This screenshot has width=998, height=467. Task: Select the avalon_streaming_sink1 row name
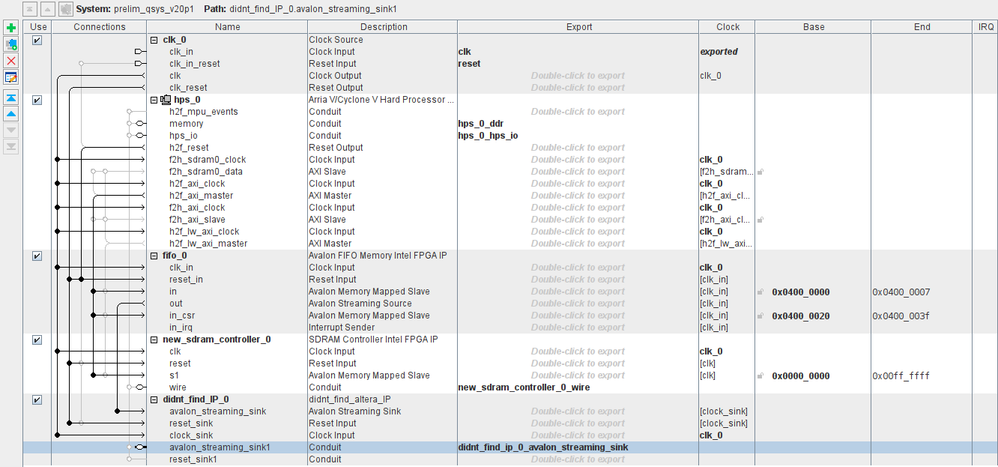[220, 447]
